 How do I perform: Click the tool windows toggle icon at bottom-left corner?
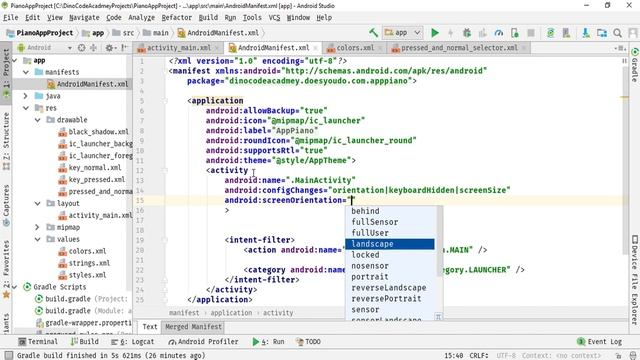pos(8,356)
